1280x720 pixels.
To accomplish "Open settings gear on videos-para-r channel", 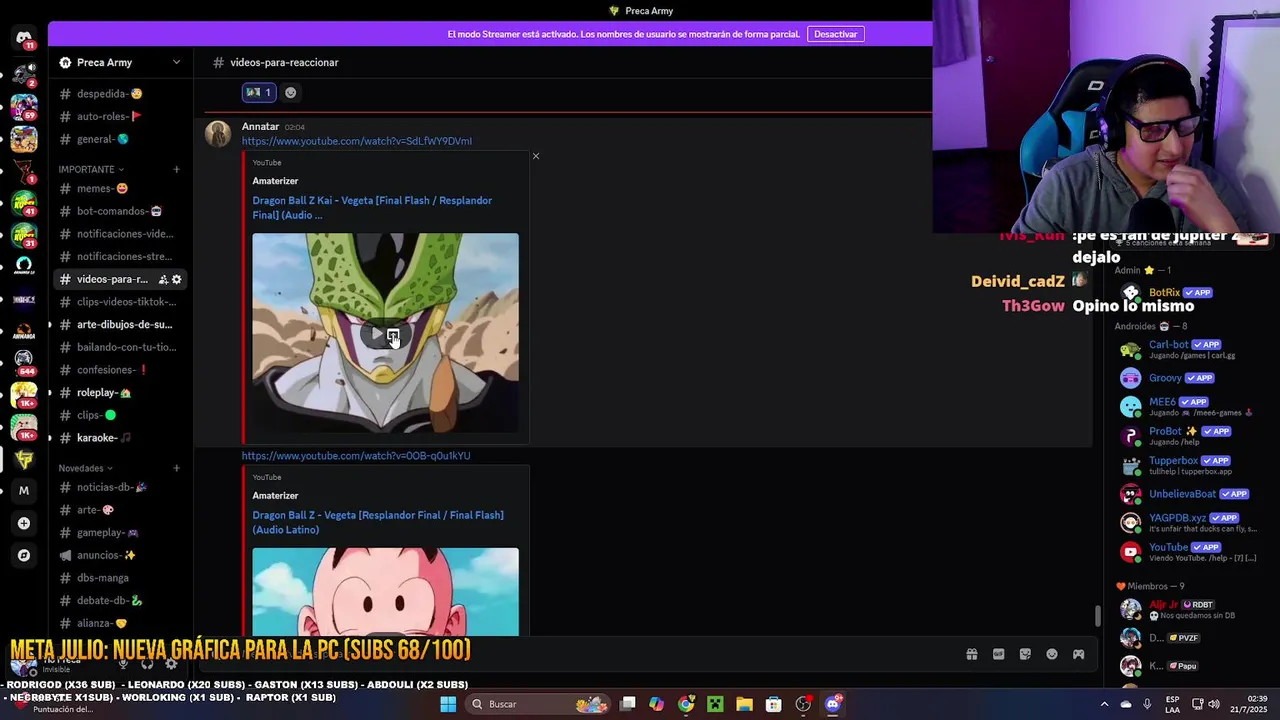I will [x=177, y=280].
